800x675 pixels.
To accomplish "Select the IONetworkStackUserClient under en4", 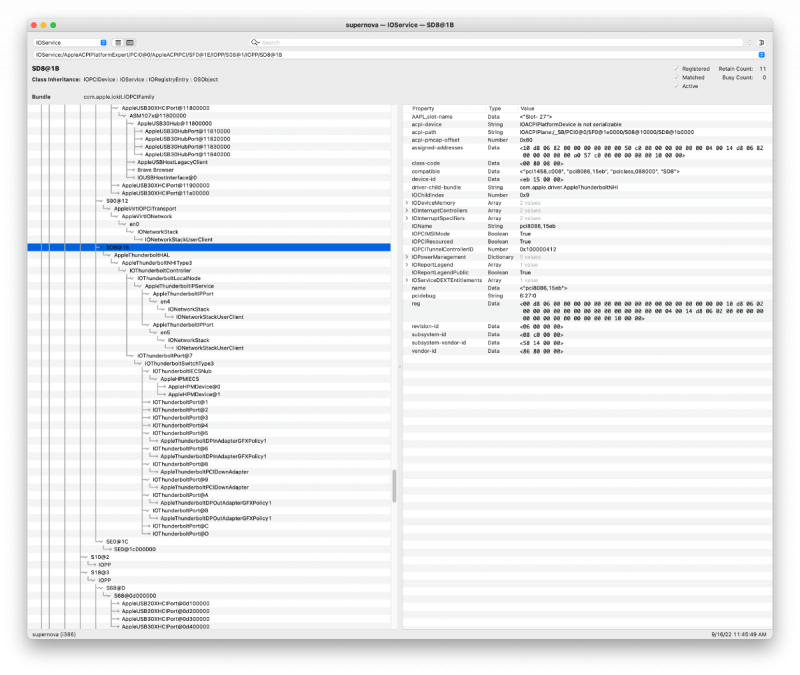I will pos(210,317).
